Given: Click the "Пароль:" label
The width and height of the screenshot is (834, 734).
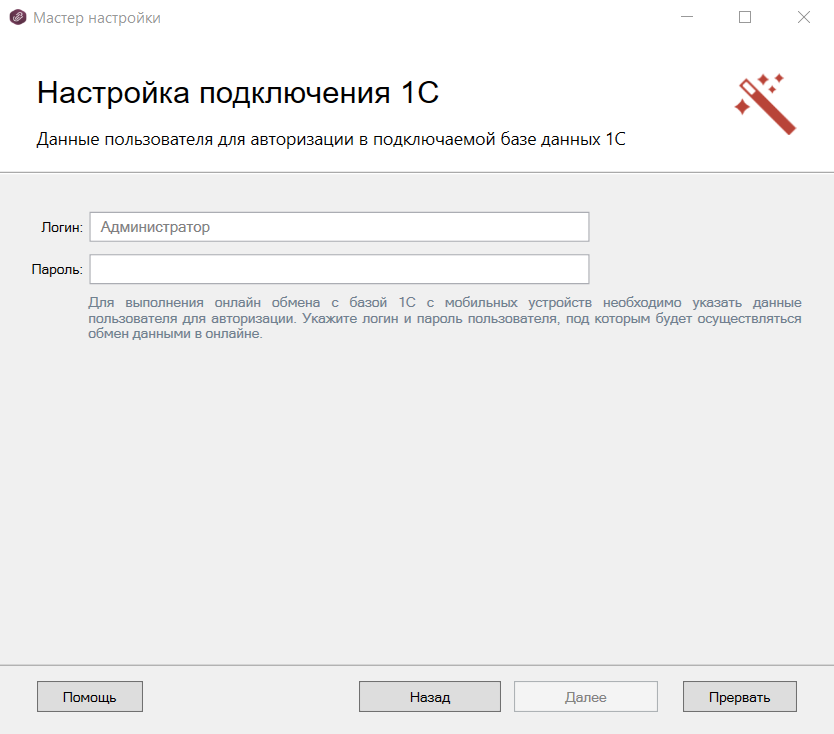Looking at the screenshot, I should click(x=57, y=270).
